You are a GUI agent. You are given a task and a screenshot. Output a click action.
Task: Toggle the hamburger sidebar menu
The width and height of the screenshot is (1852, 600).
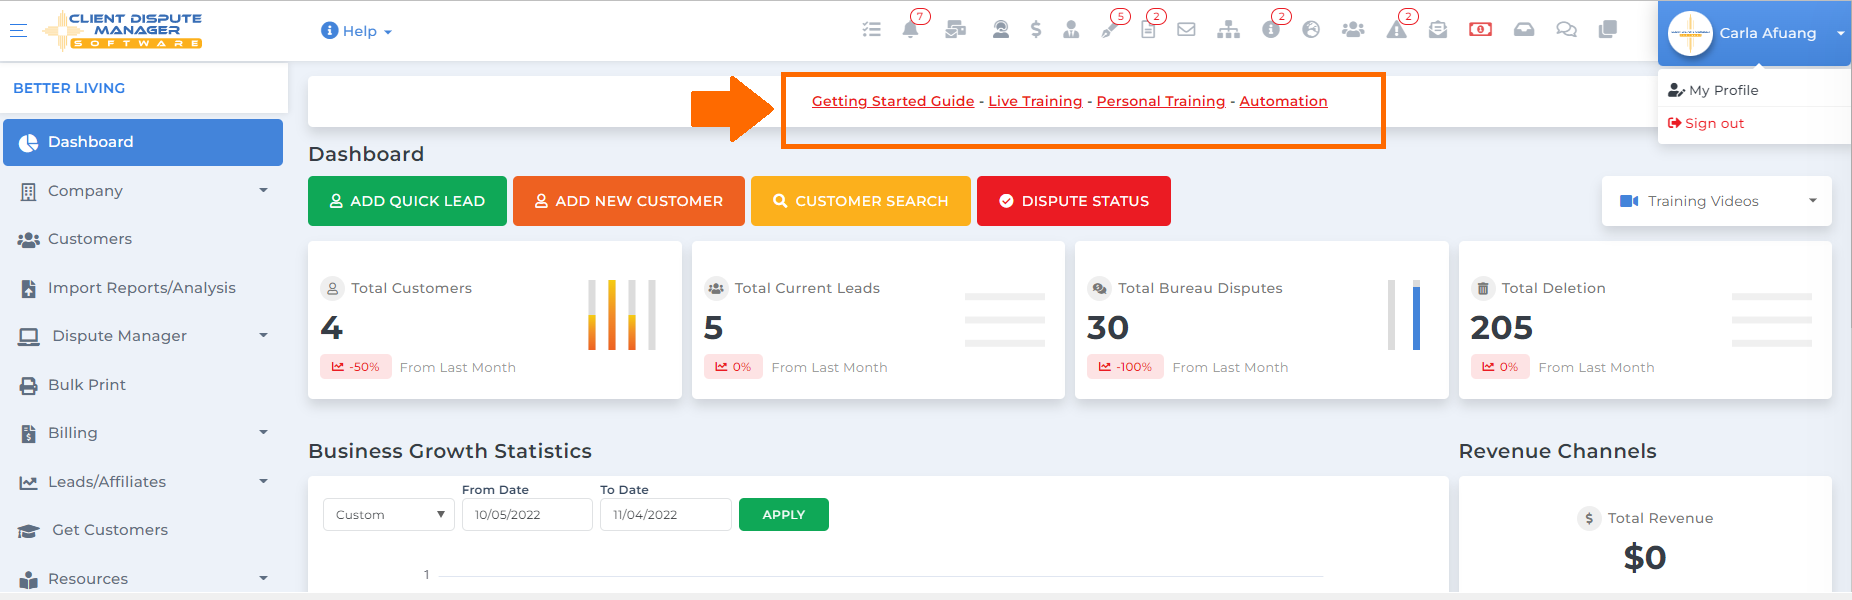pos(18,30)
